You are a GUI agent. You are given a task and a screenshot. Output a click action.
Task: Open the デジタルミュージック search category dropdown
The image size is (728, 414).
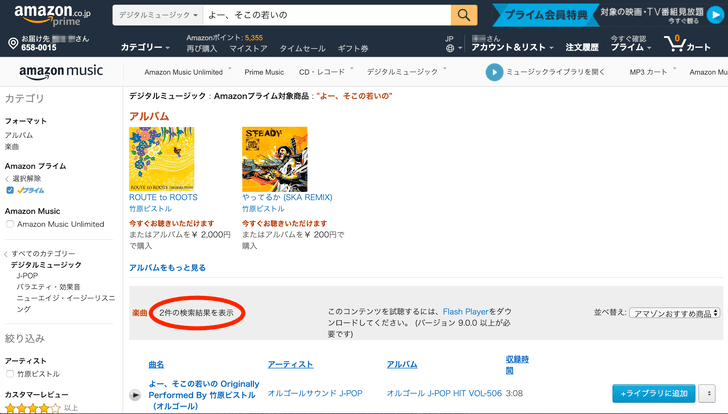(x=158, y=15)
